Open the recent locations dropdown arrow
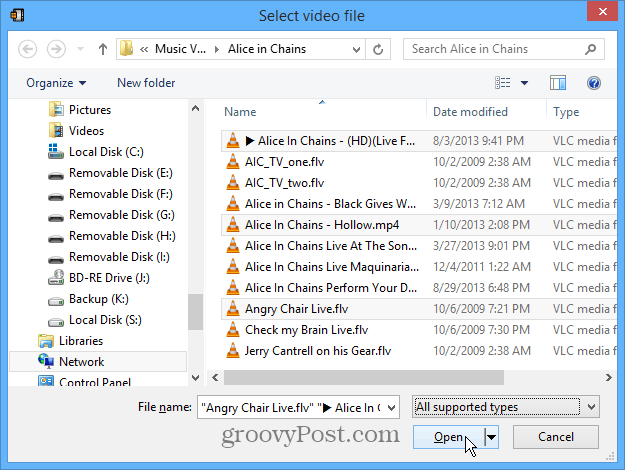 80,49
